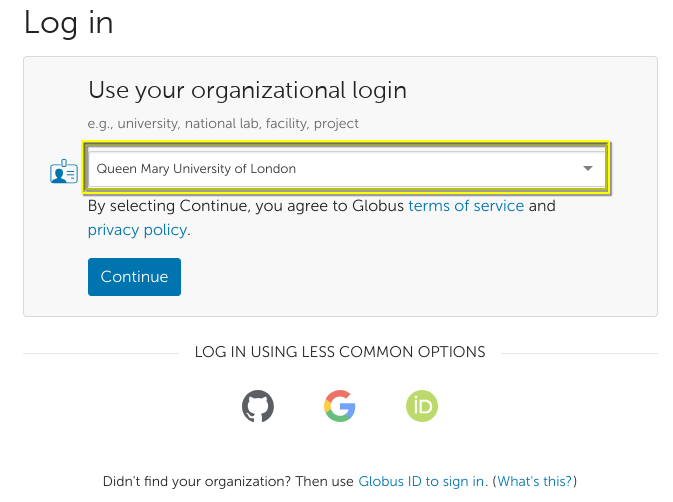The height and width of the screenshot is (502, 673).
Task: Click the By selecting Continue agreement text
Action: [245, 206]
